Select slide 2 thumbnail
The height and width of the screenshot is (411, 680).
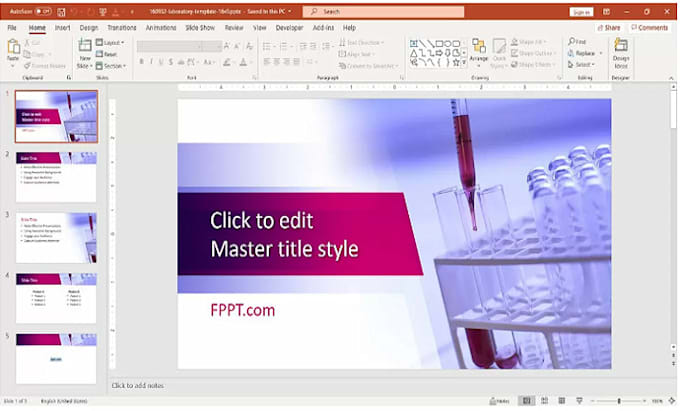coord(56,177)
